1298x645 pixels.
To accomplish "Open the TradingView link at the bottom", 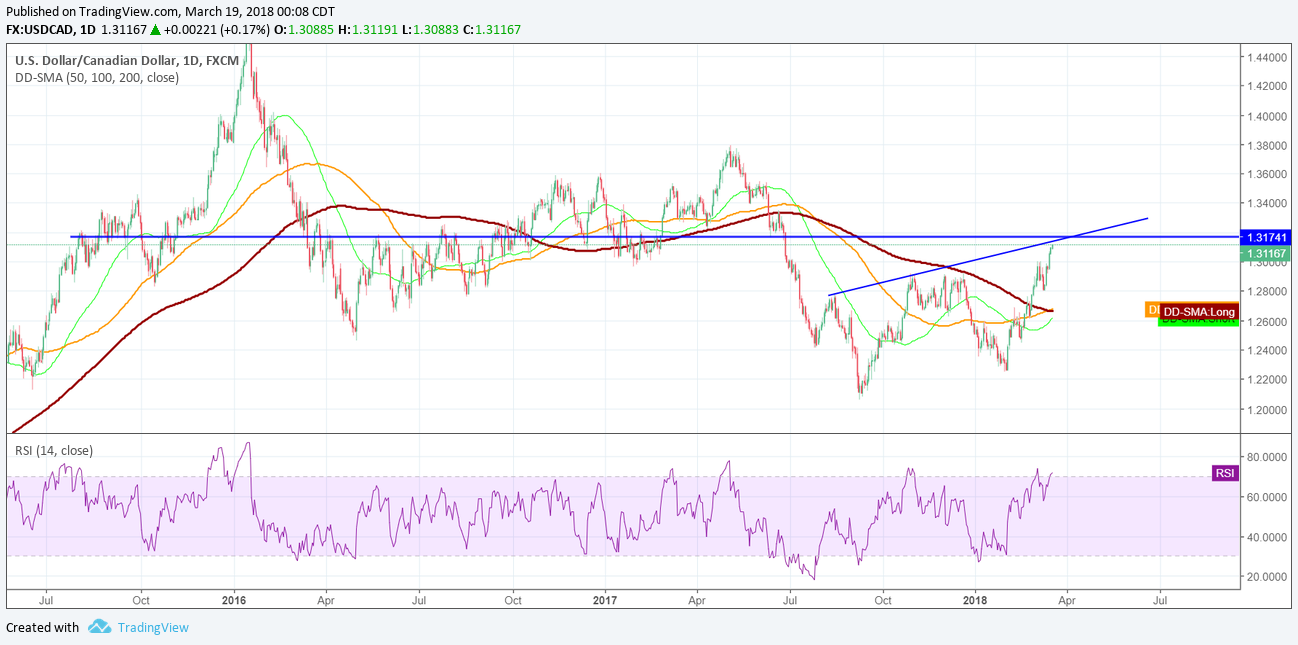I will (x=153, y=627).
